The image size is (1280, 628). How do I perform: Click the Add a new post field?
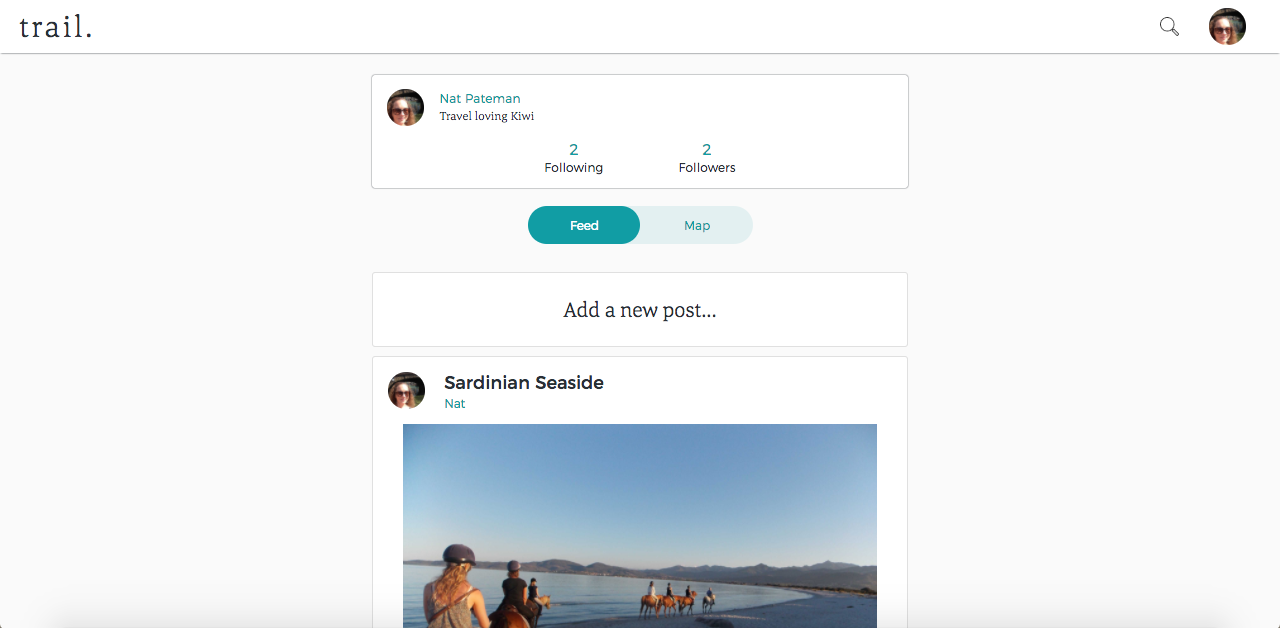click(640, 309)
